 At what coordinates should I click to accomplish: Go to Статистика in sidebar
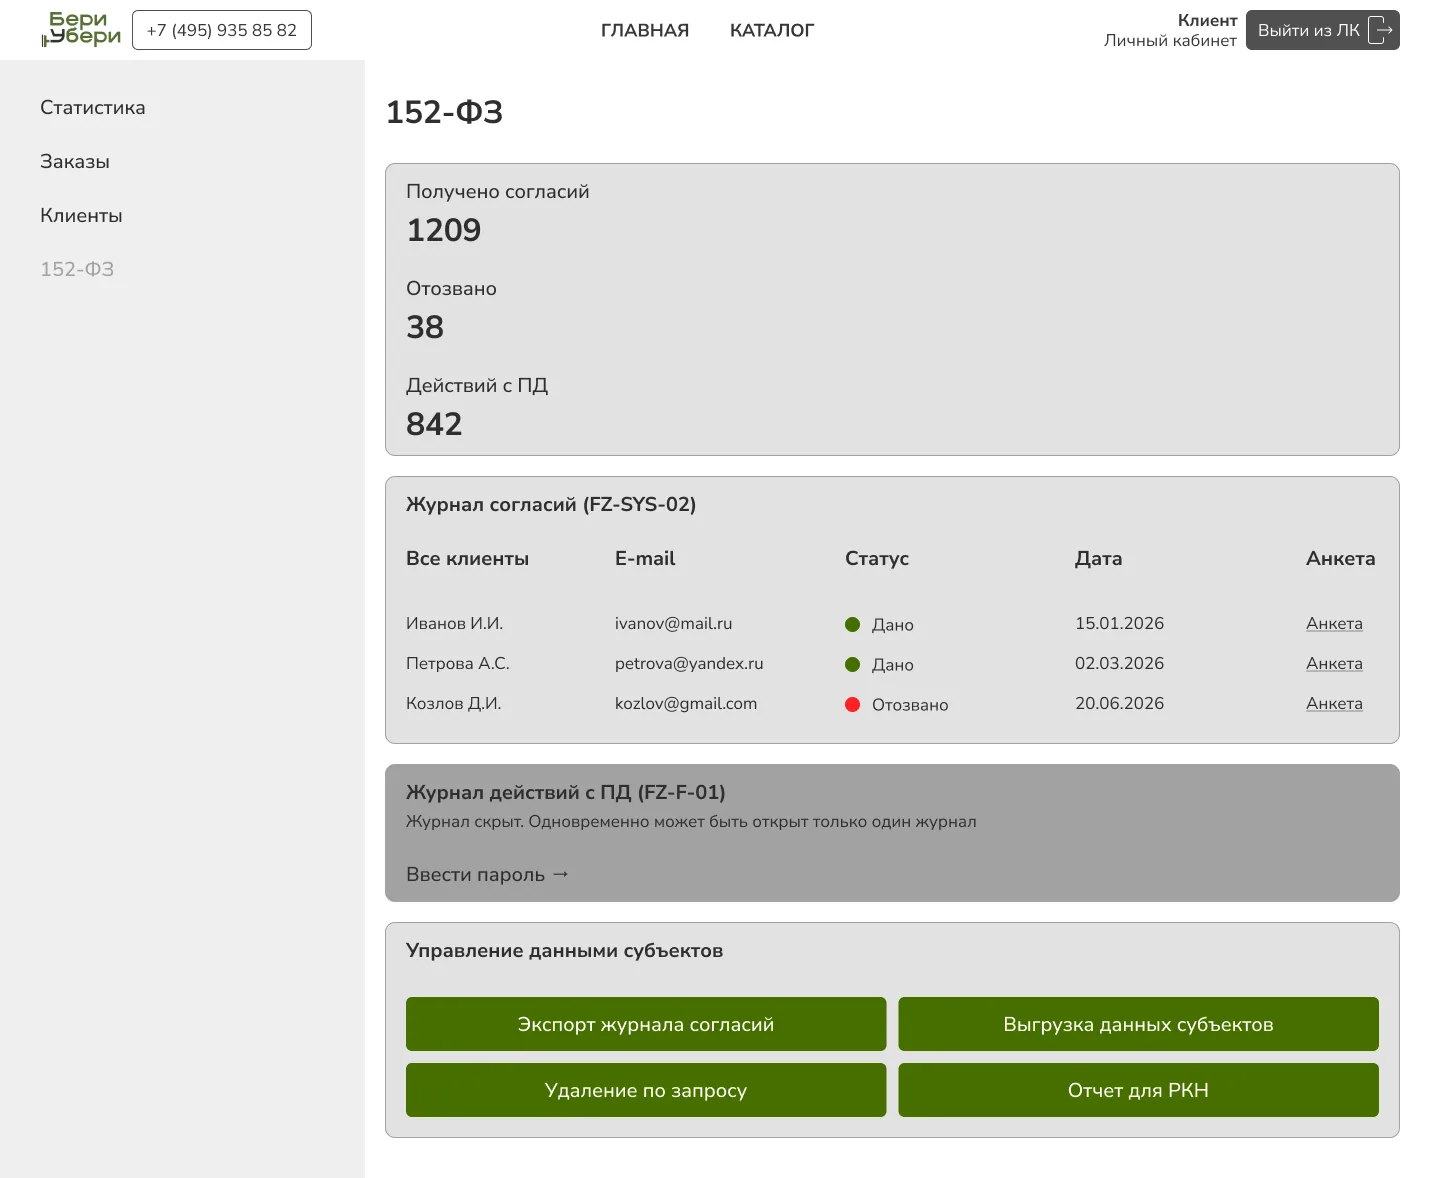[93, 107]
